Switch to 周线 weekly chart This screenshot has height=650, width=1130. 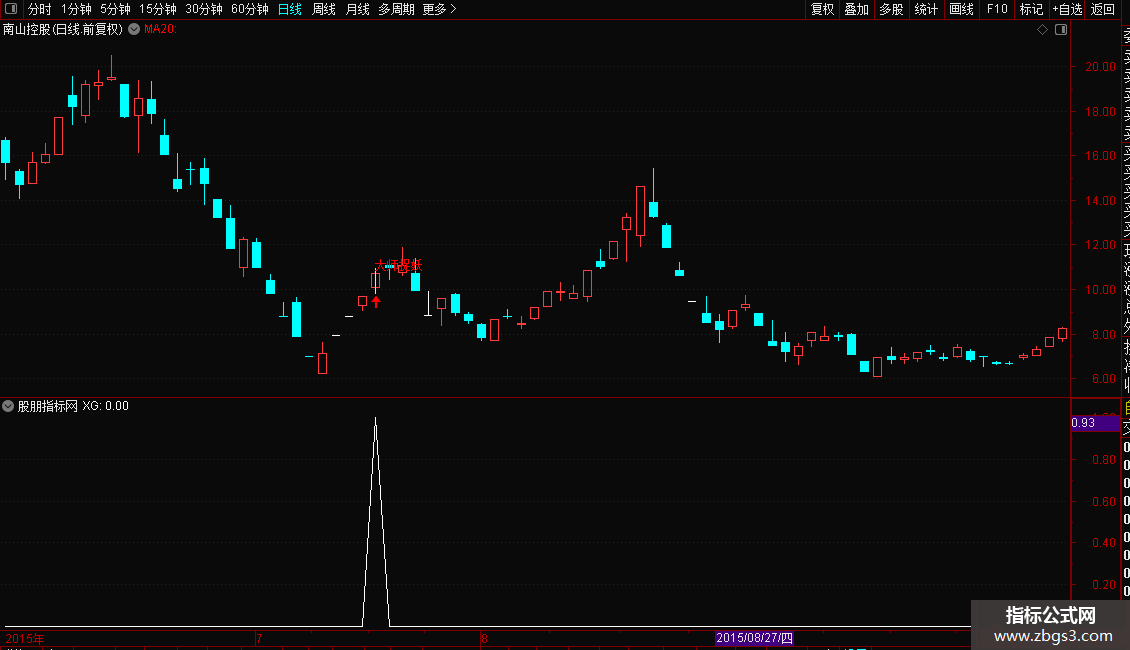(x=324, y=9)
